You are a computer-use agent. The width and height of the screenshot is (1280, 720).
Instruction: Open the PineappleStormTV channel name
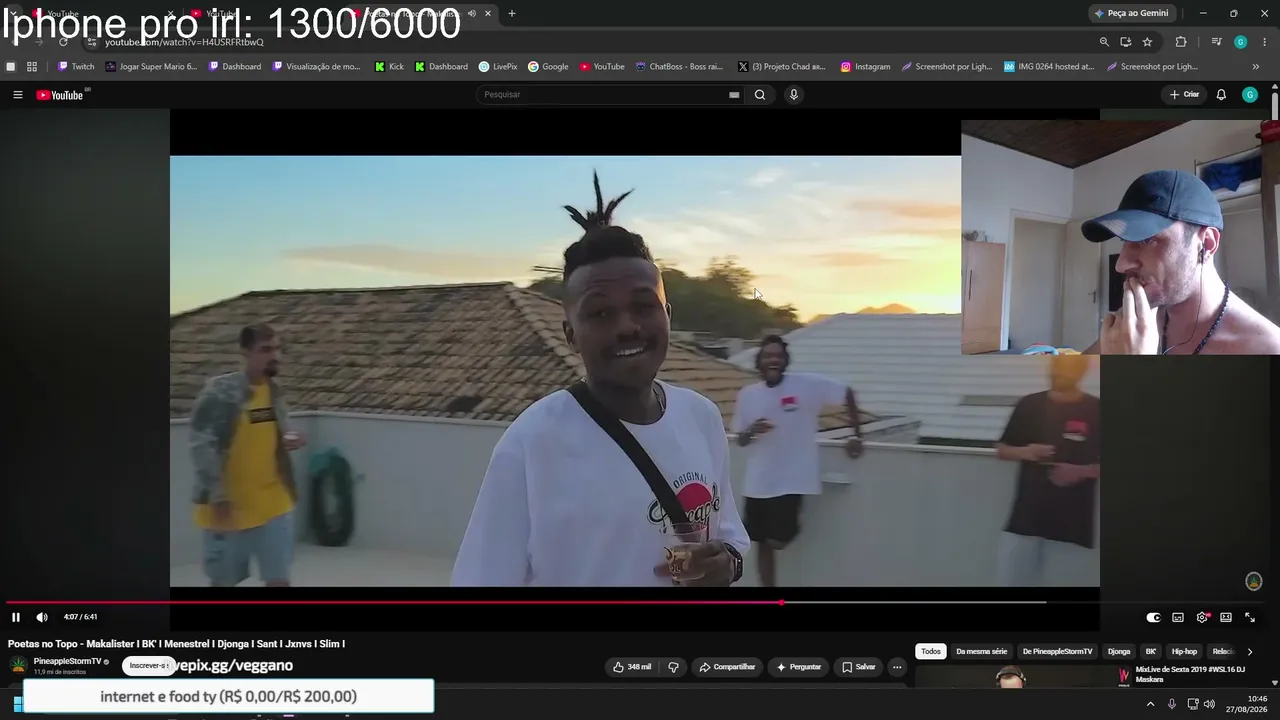tap(68, 661)
